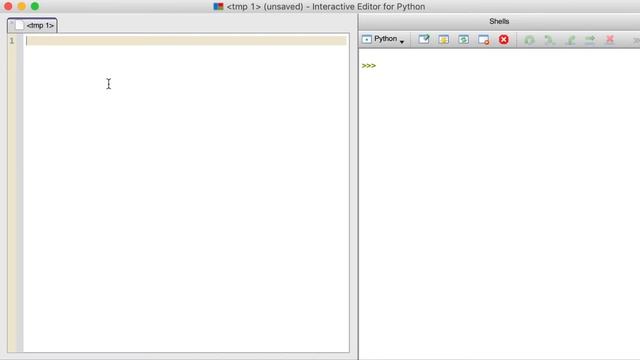Click the clear screen (edit shell) icon

(x=424, y=40)
